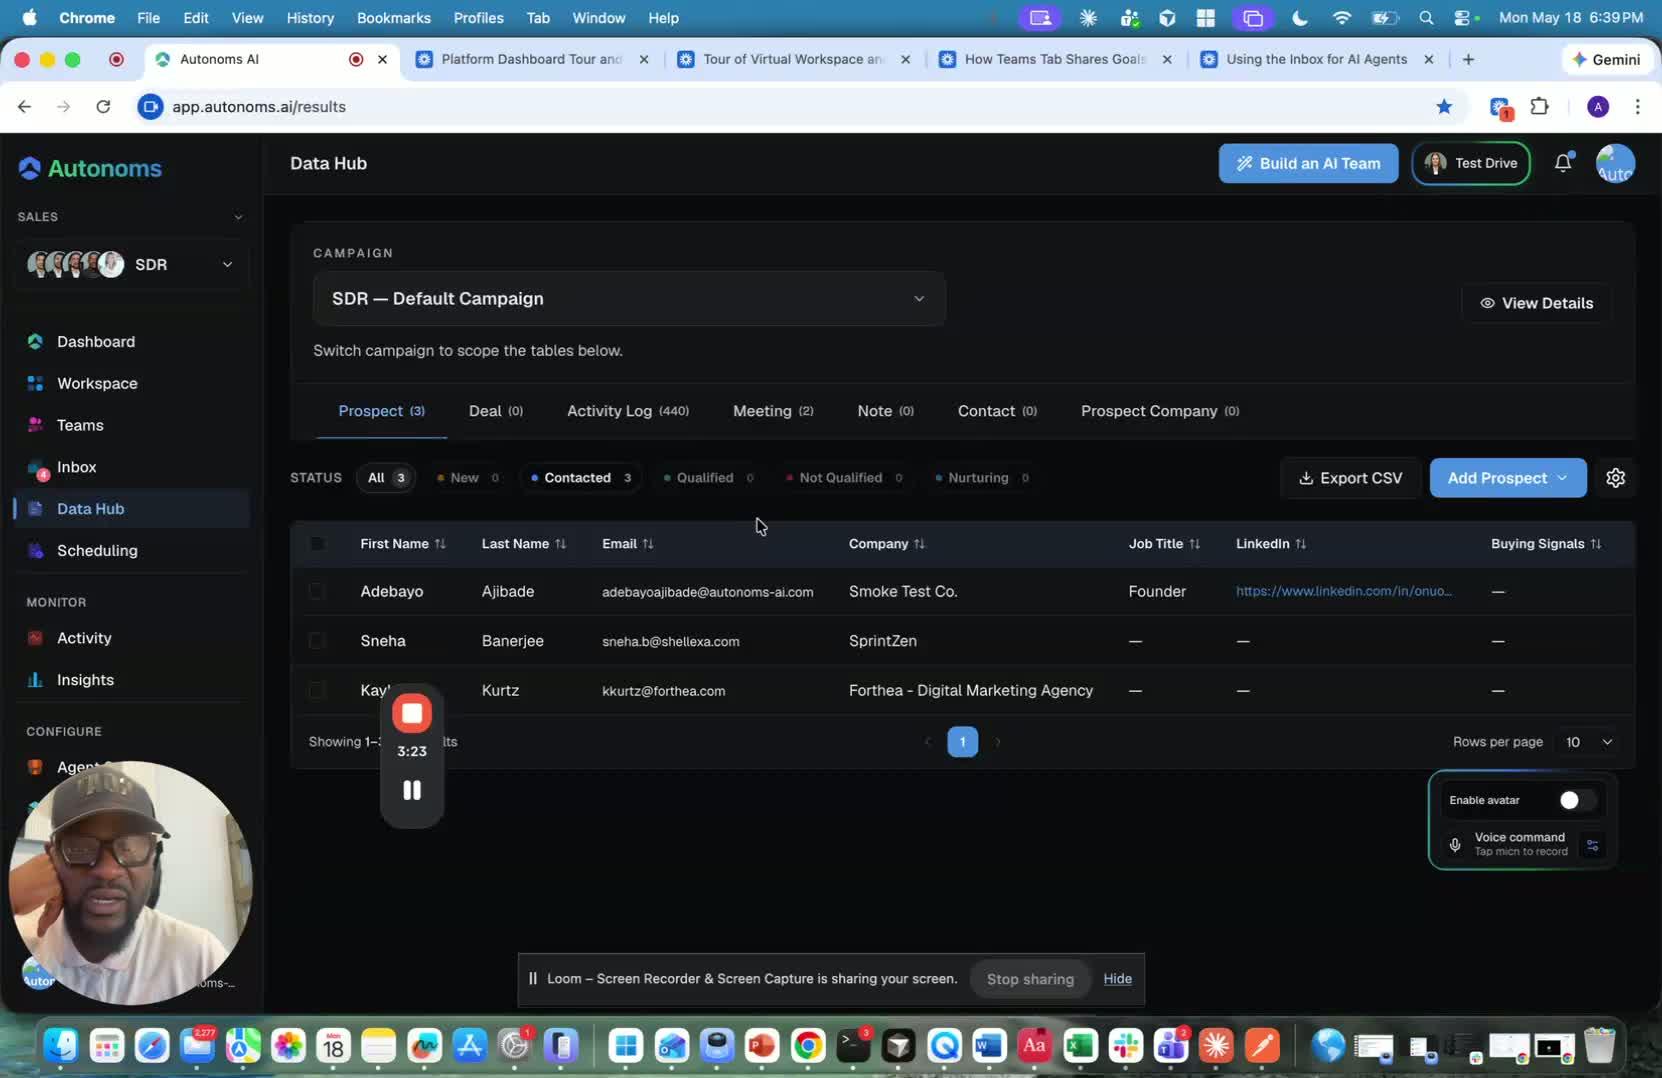Click the address bar URL

point(259,106)
